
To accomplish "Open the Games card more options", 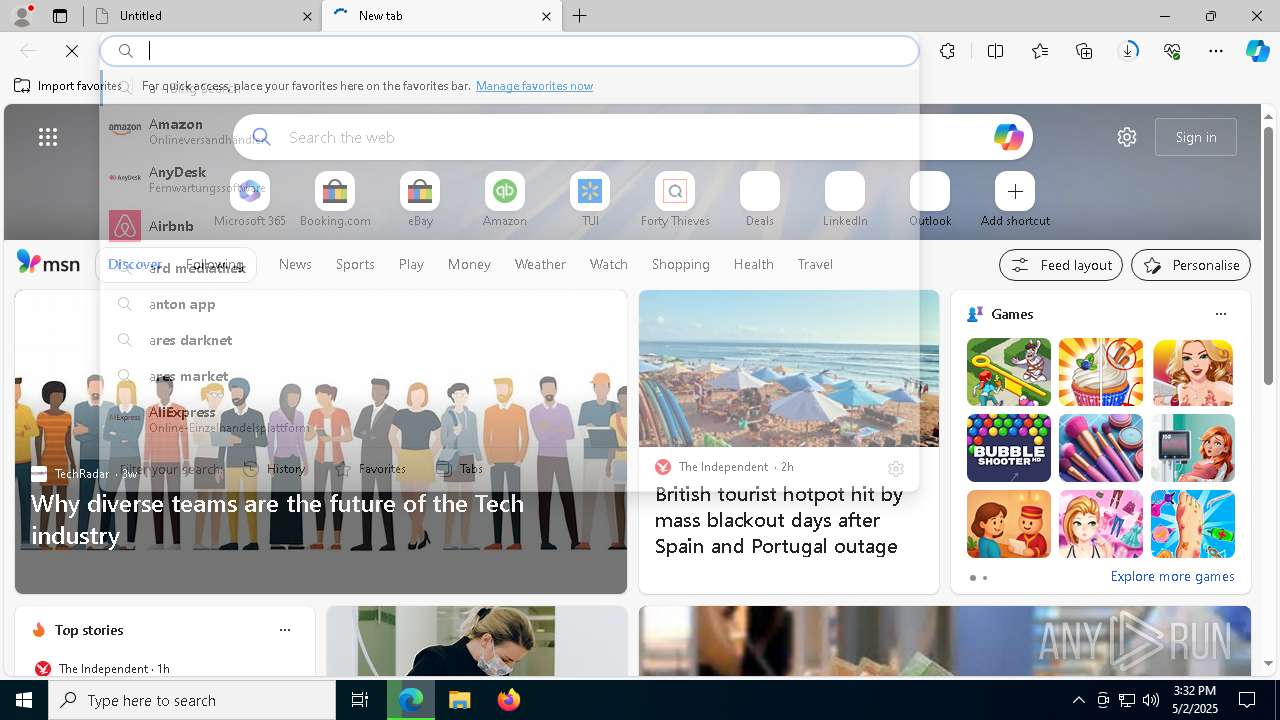I will 1221,314.
